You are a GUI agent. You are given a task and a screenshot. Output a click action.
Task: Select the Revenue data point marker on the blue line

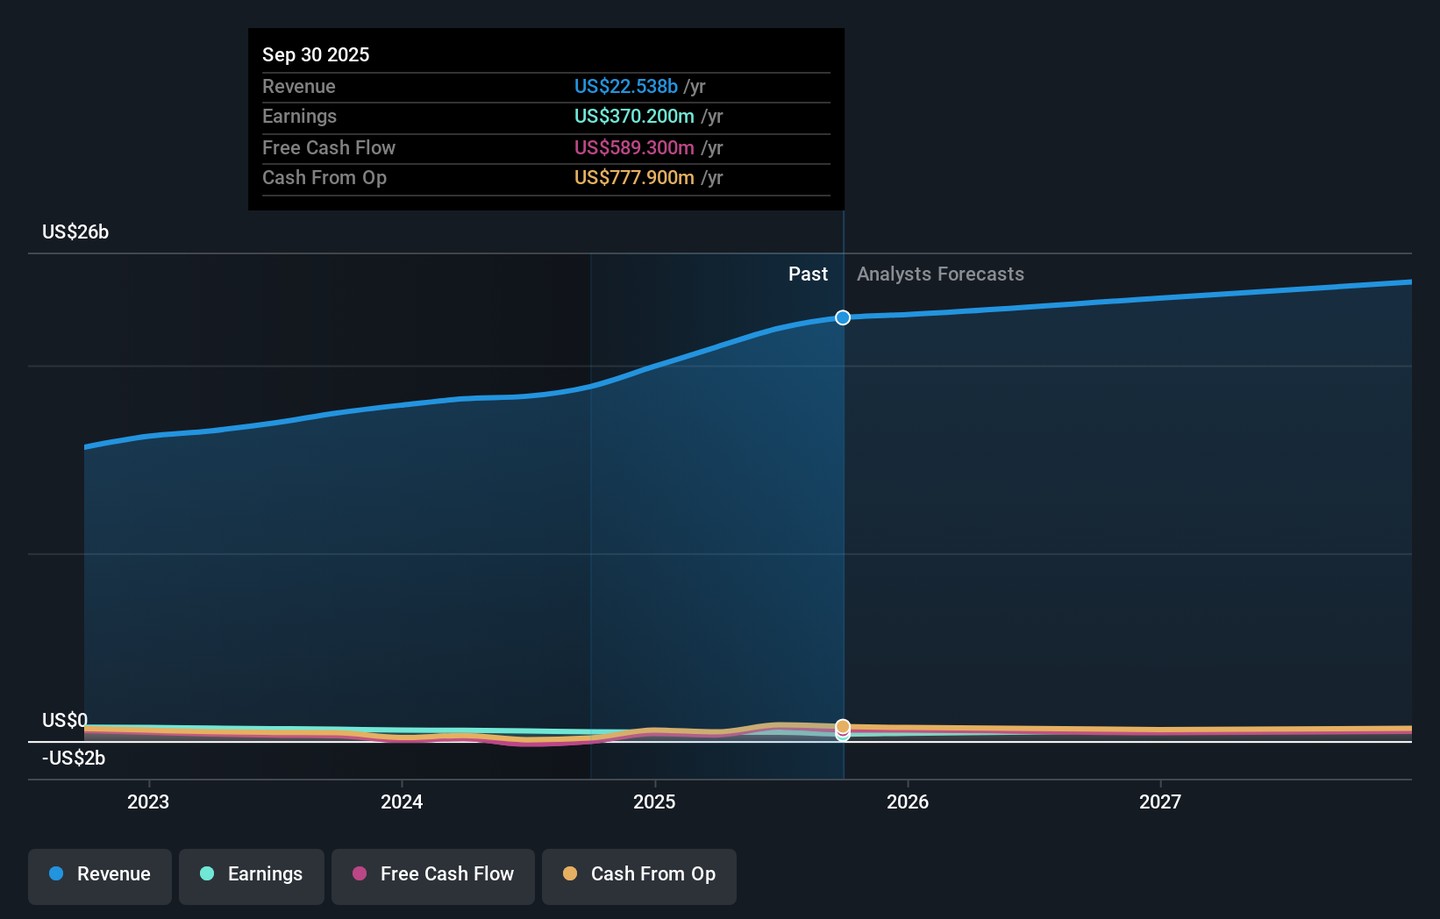(843, 318)
